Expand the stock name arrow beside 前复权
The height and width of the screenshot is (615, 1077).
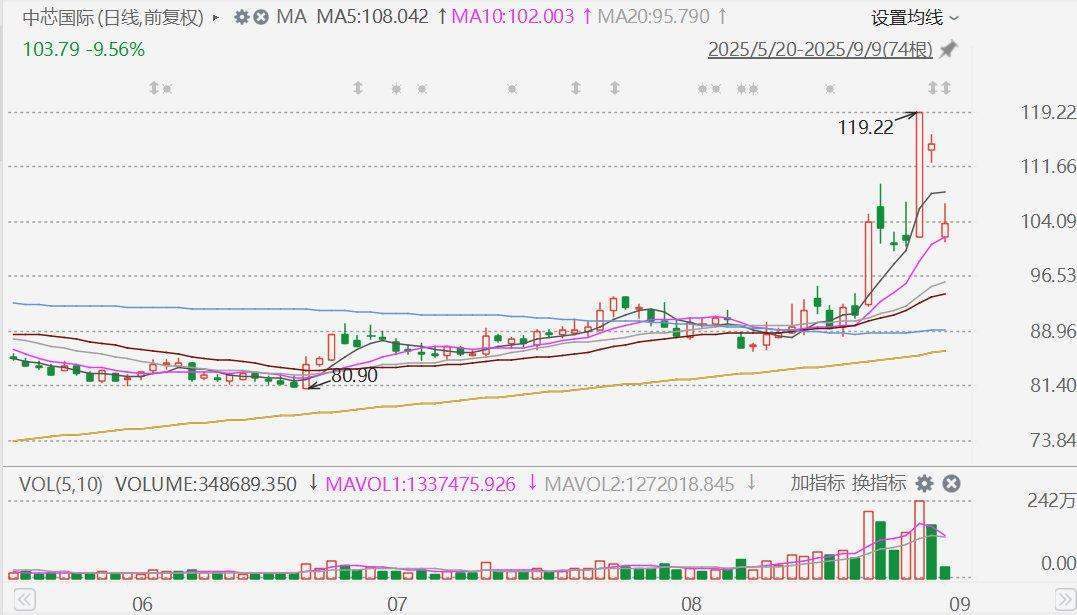coord(214,18)
